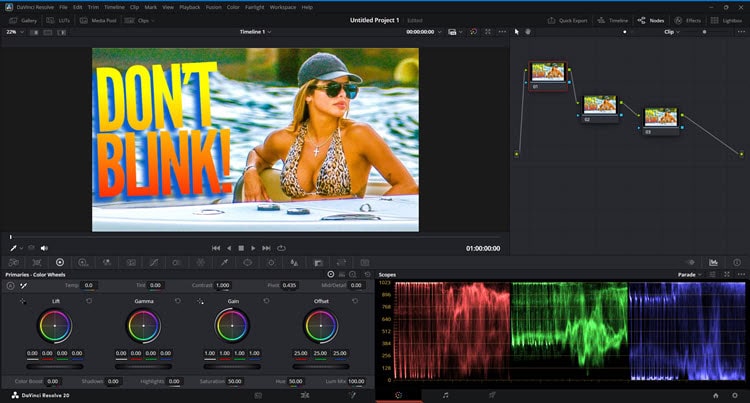Image resolution: width=750 pixels, height=403 pixels.
Task: Toggle the Media Pool panel
Action: coord(98,21)
